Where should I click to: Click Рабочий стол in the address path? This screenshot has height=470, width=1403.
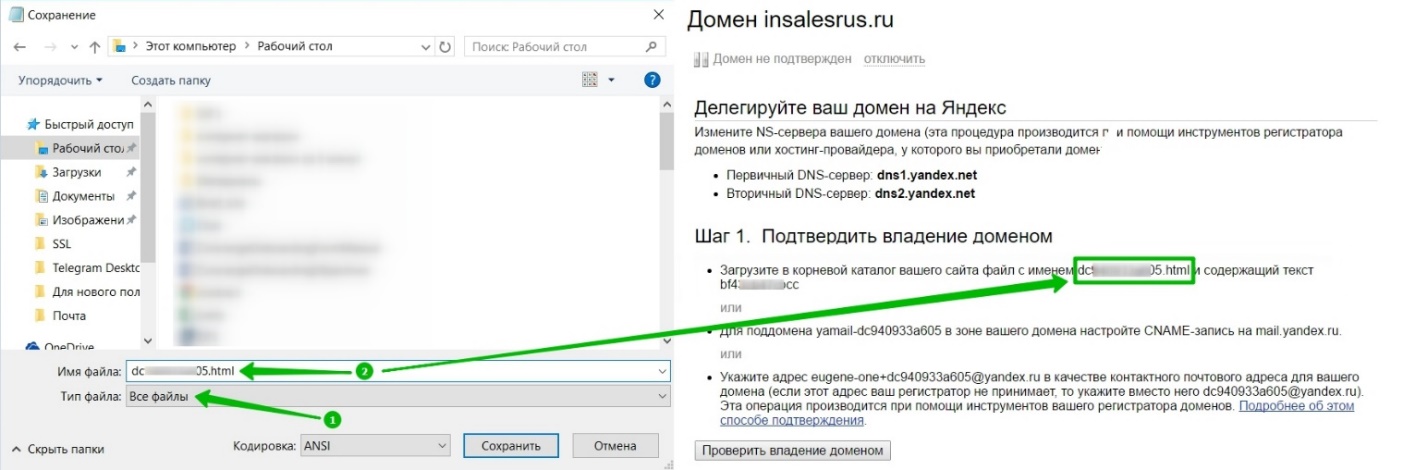[295, 47]
